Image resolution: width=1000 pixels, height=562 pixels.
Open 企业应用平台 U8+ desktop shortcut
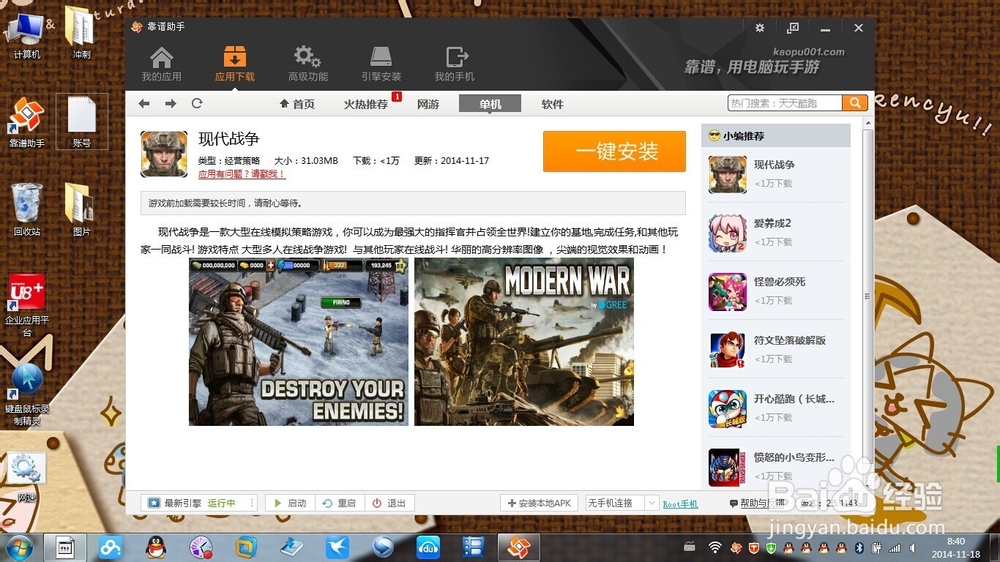26,304
